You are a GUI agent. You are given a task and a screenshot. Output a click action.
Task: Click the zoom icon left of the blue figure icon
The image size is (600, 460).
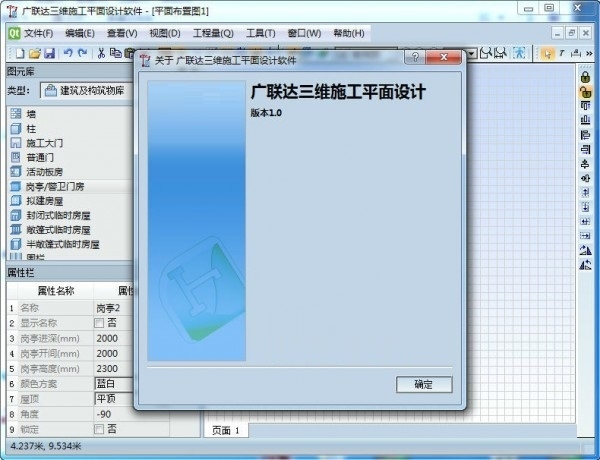[501, 53]
